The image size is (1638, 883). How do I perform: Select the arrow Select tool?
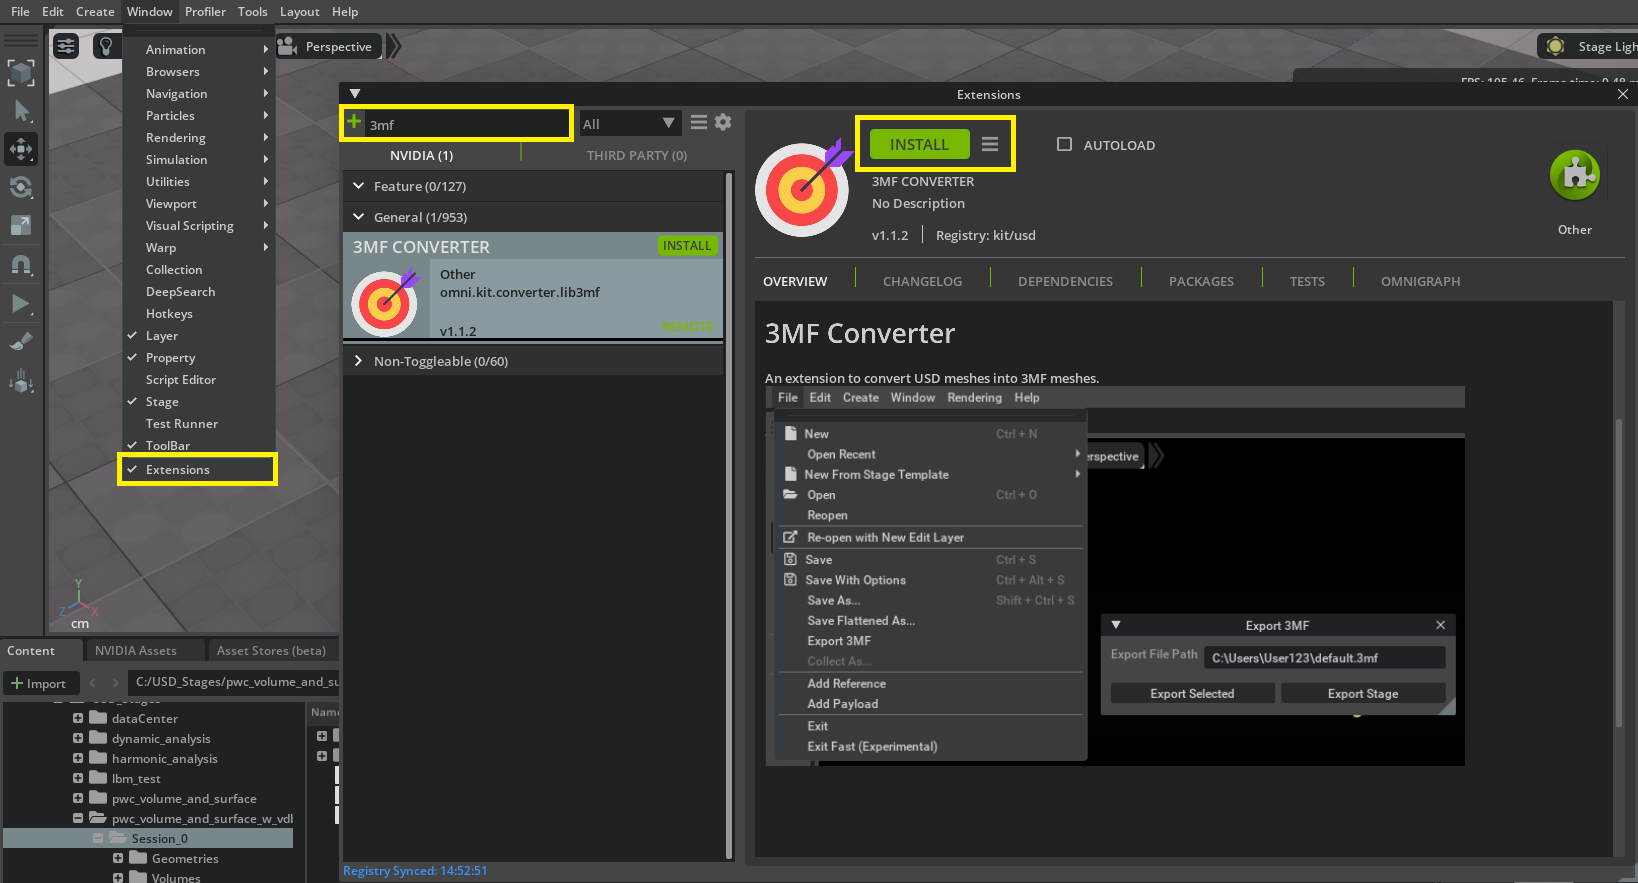[21, 111]
